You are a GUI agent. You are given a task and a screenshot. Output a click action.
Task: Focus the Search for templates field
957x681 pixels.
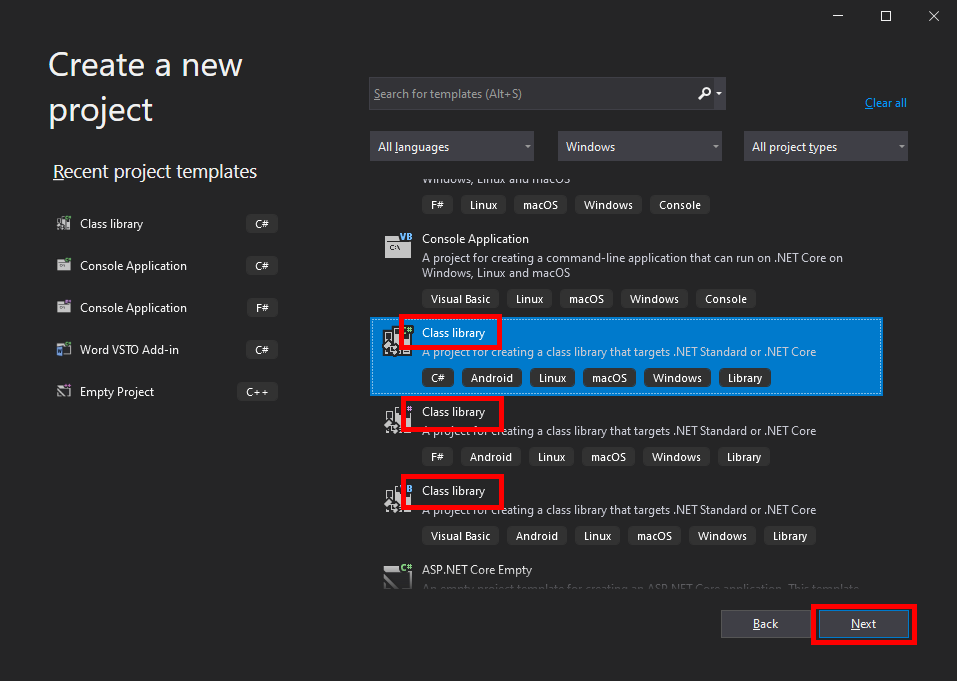530,94
